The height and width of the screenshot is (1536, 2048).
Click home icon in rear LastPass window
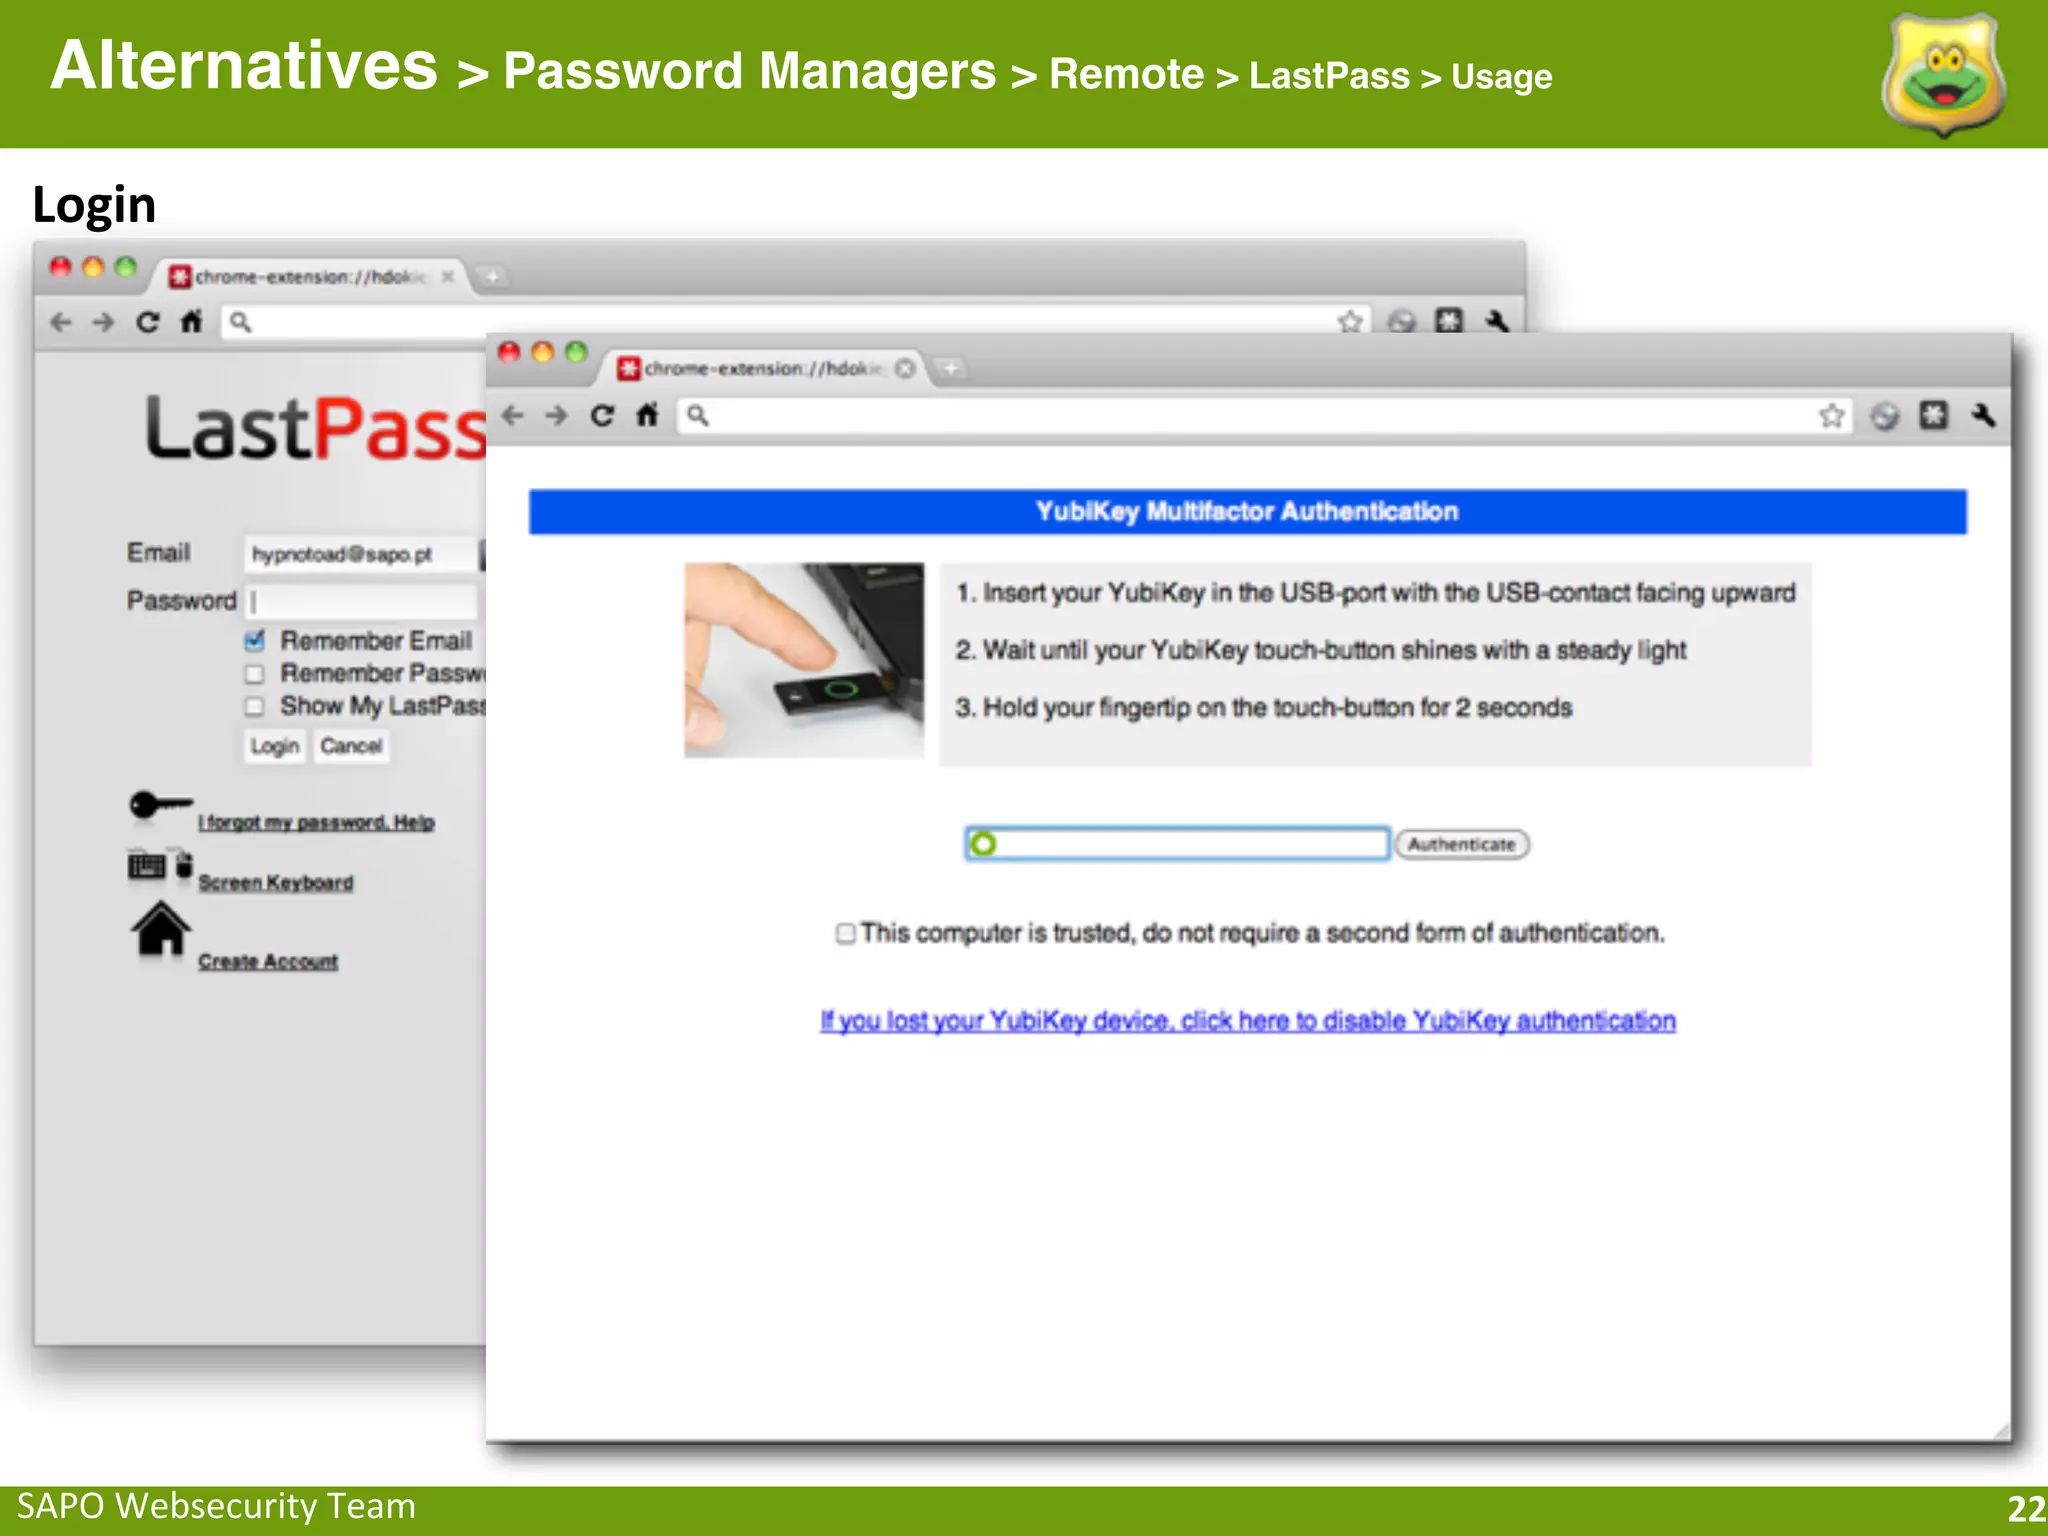point(191,321)
